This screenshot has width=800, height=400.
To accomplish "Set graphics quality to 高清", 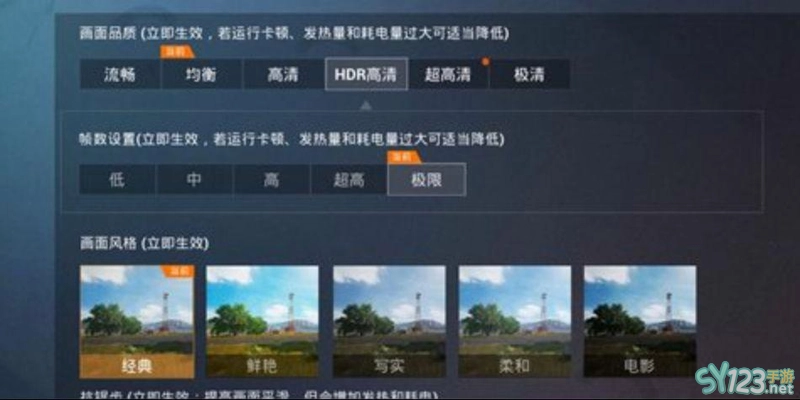I will [283, 74].
